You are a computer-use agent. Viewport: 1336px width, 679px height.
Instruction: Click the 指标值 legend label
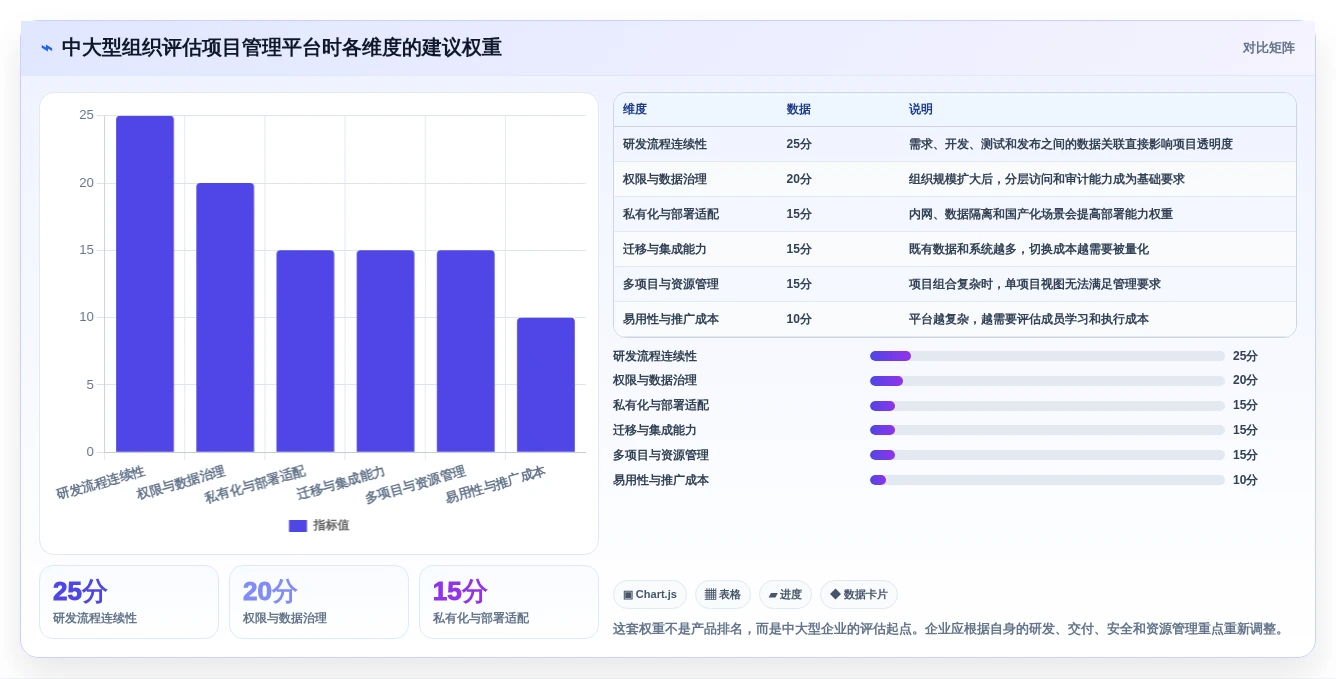point(331,525)
